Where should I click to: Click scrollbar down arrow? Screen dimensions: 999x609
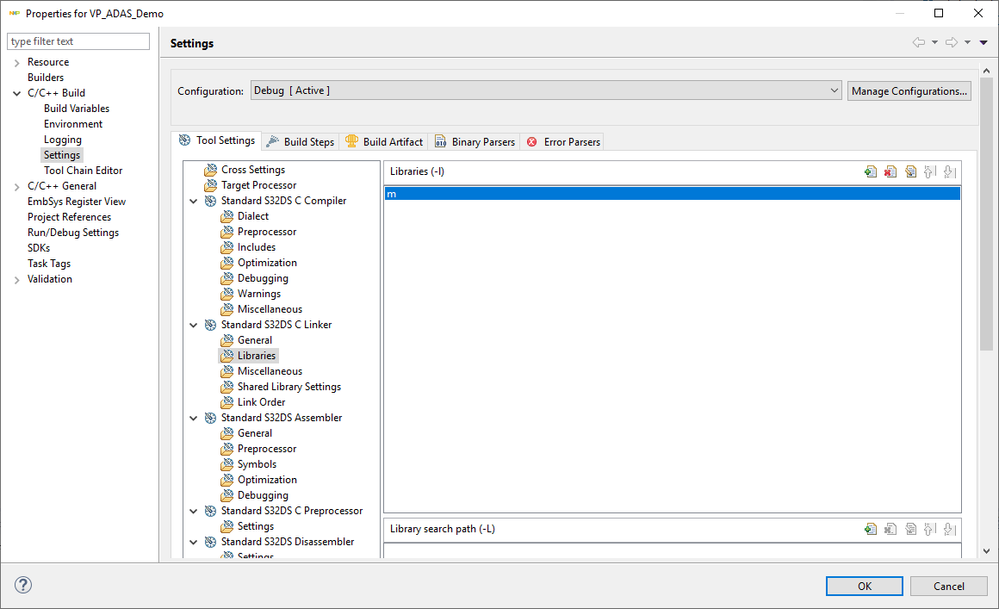[x=986, y=552]
